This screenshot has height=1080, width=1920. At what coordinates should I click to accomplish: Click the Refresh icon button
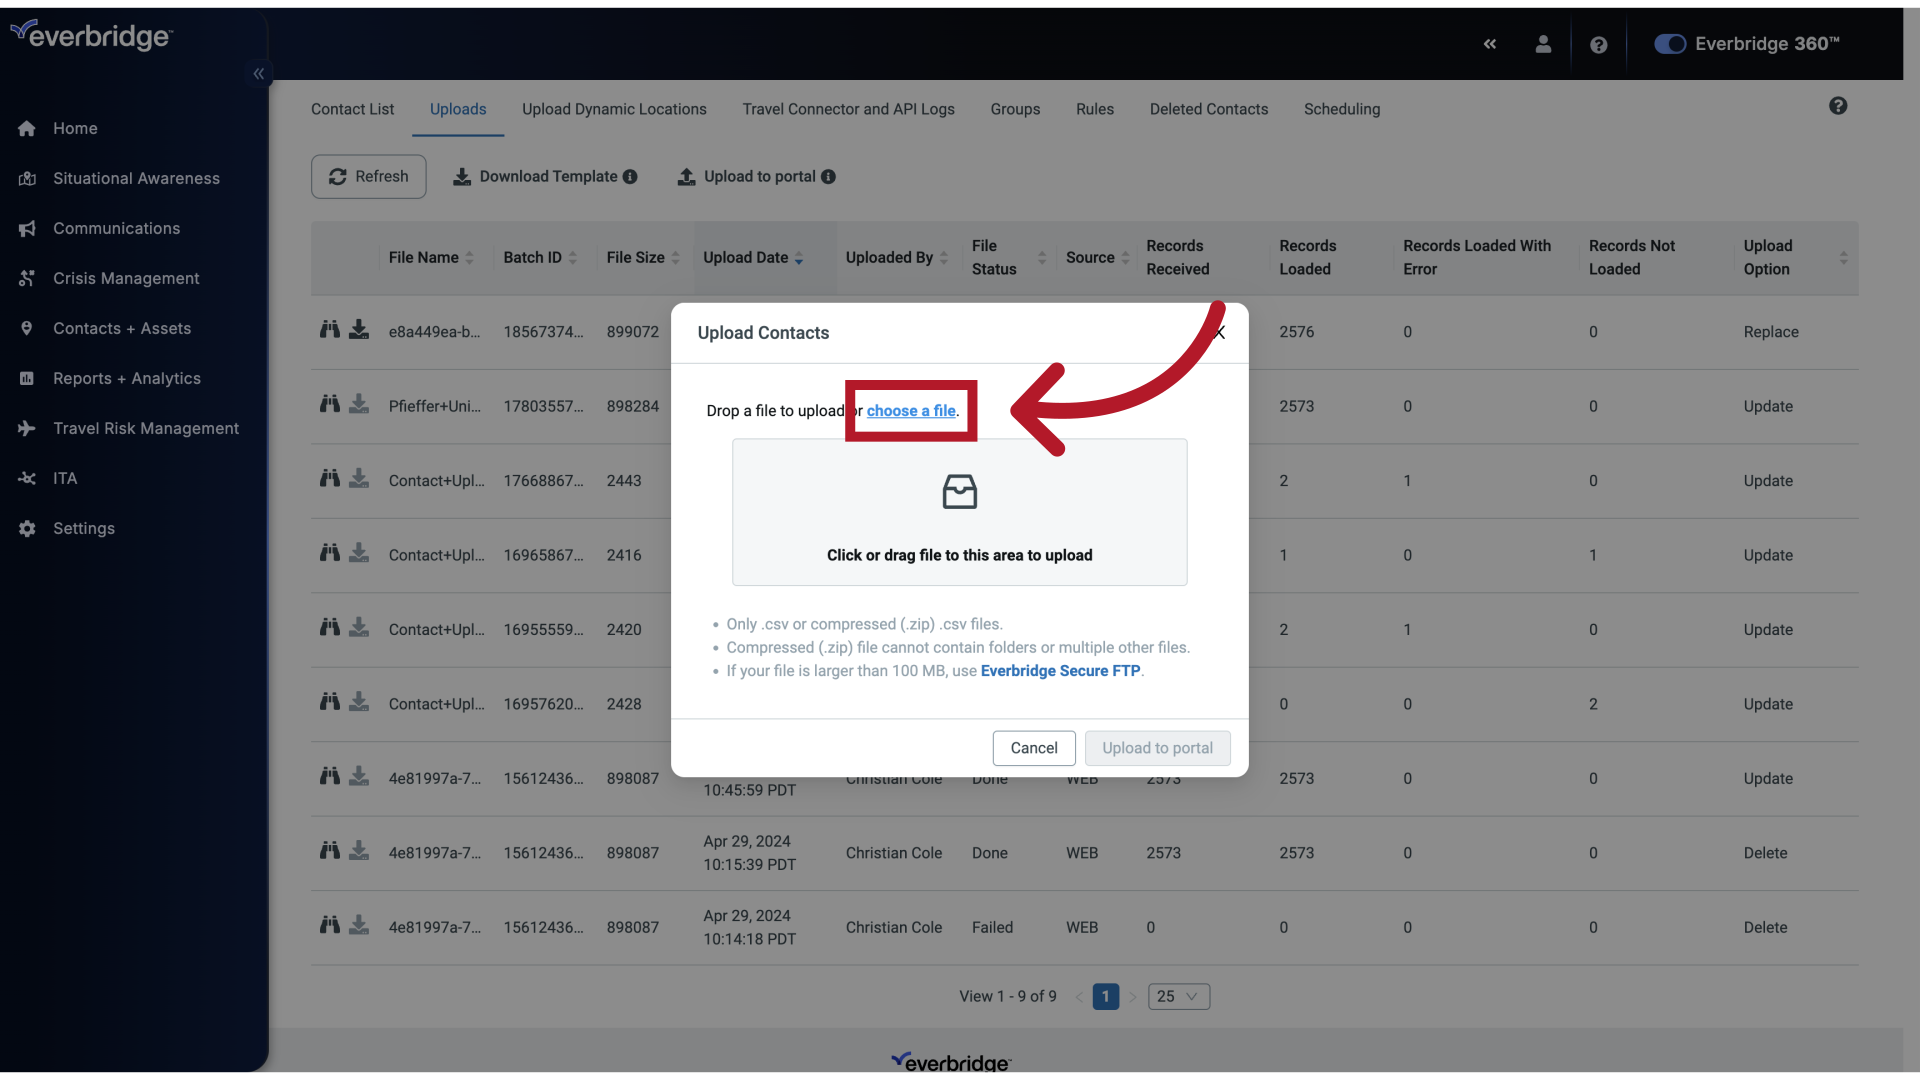coord(338,177)
